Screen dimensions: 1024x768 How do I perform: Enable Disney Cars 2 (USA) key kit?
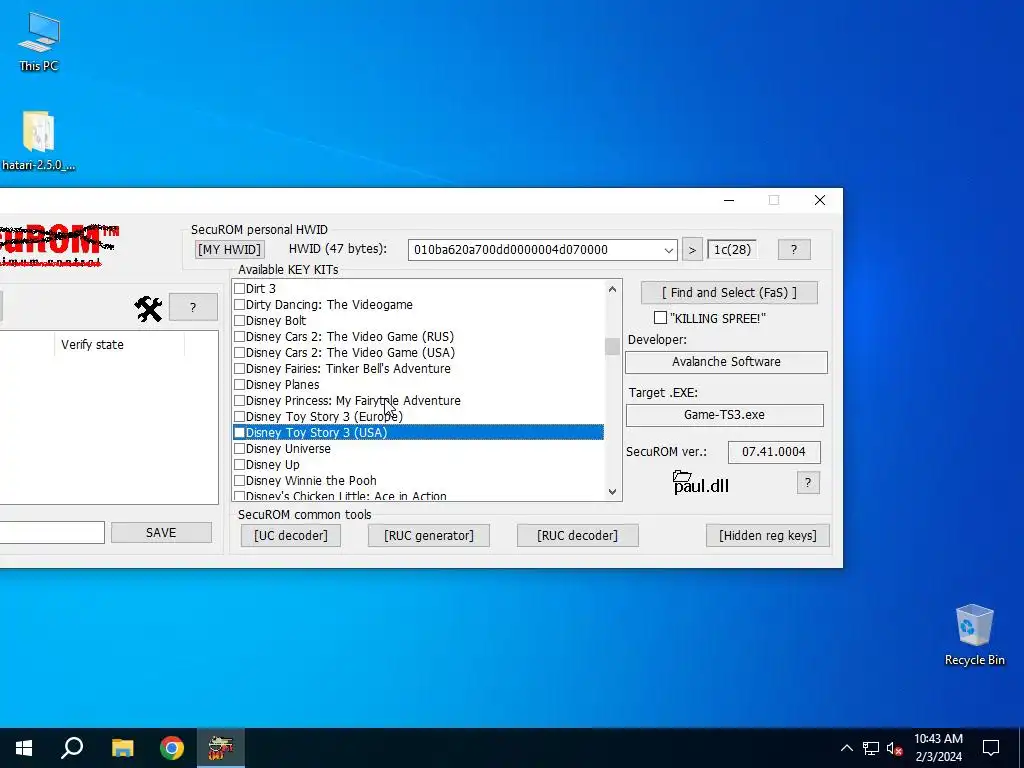[x=240, y=352]
